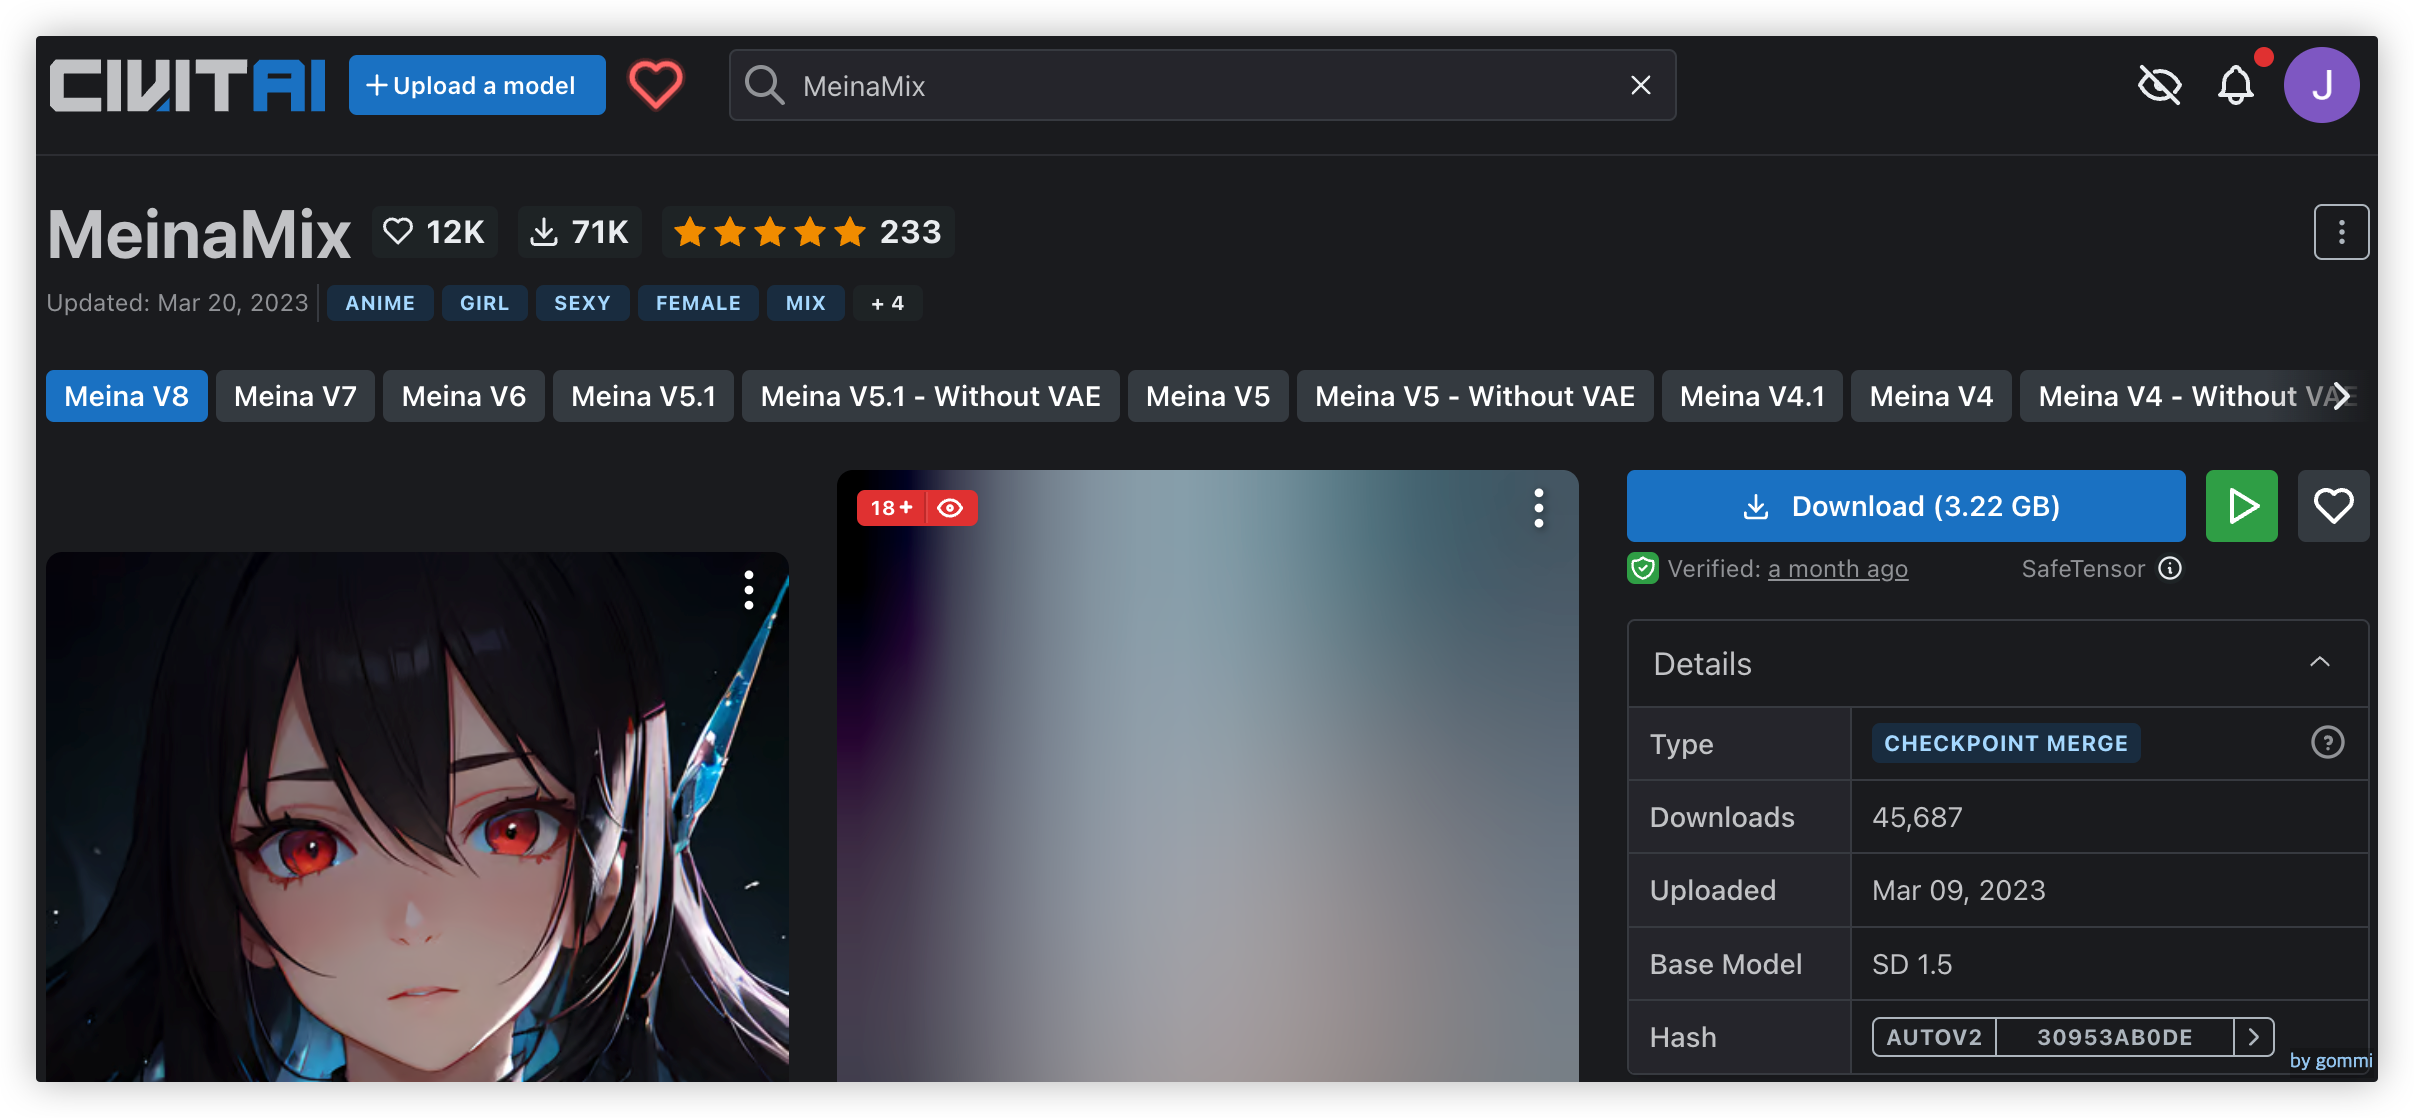Click the Upload a model button
Screen dimensions: 2414x1118
click(477, 85)
